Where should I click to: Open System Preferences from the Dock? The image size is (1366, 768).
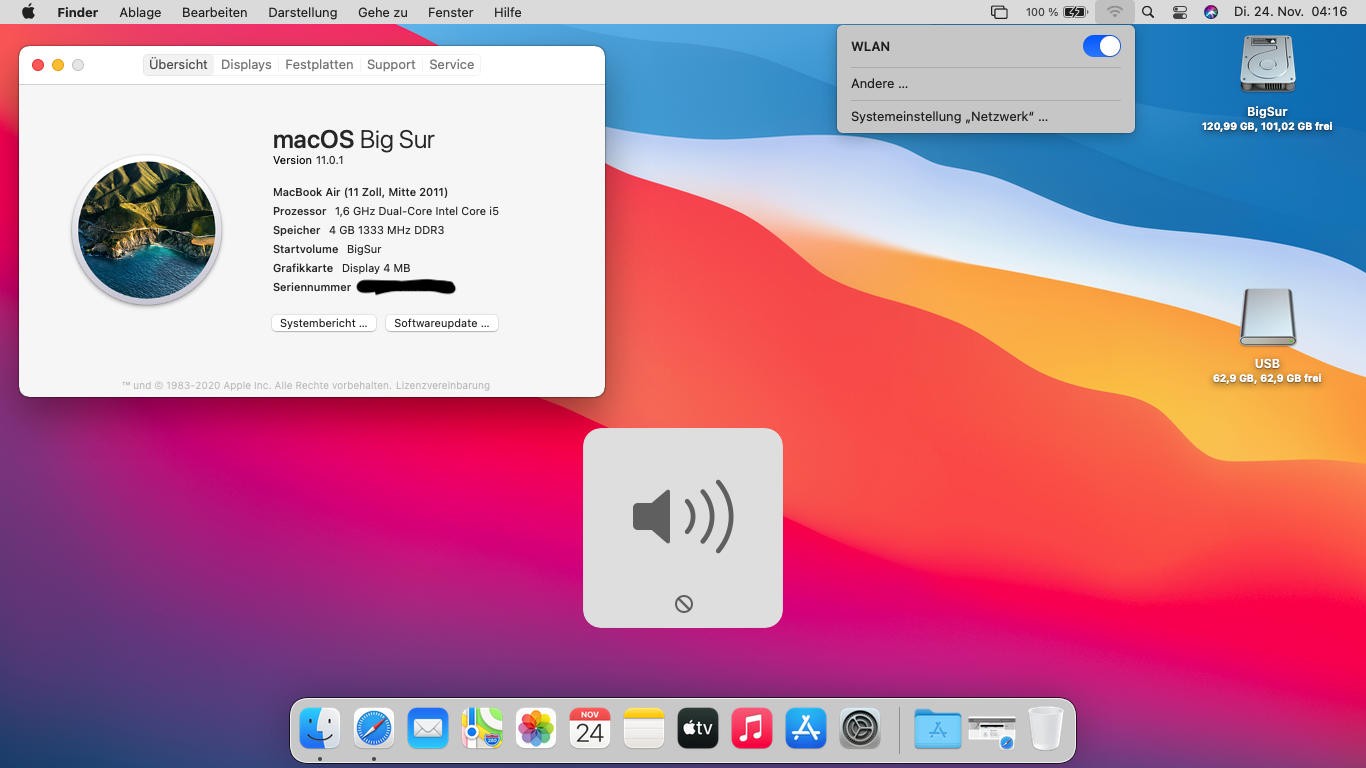pos(860,728)
